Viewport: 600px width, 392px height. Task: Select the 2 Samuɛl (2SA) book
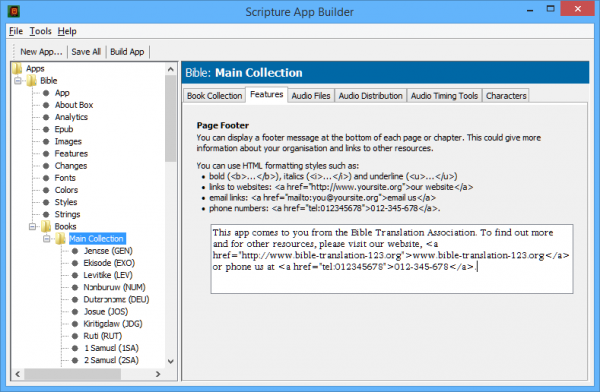[111, 360]
